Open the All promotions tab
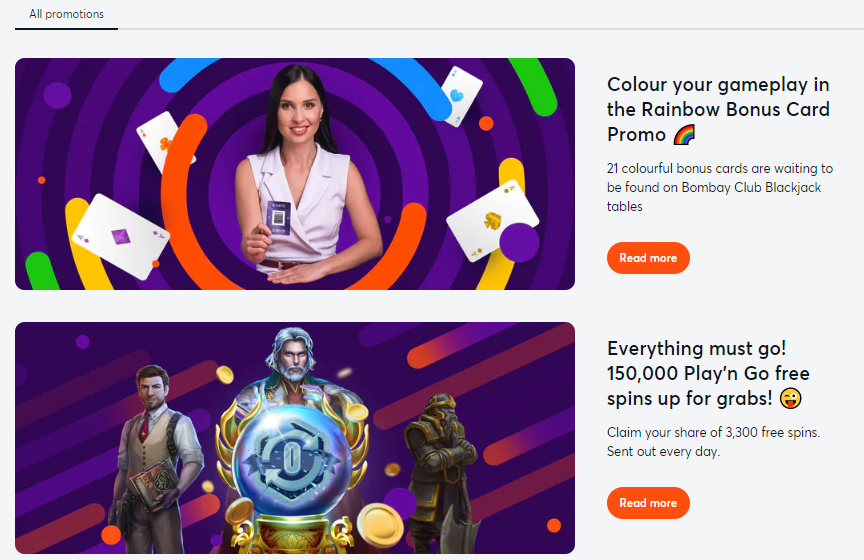The width and height of the screenshot is (864, 560). coord(66,14)
